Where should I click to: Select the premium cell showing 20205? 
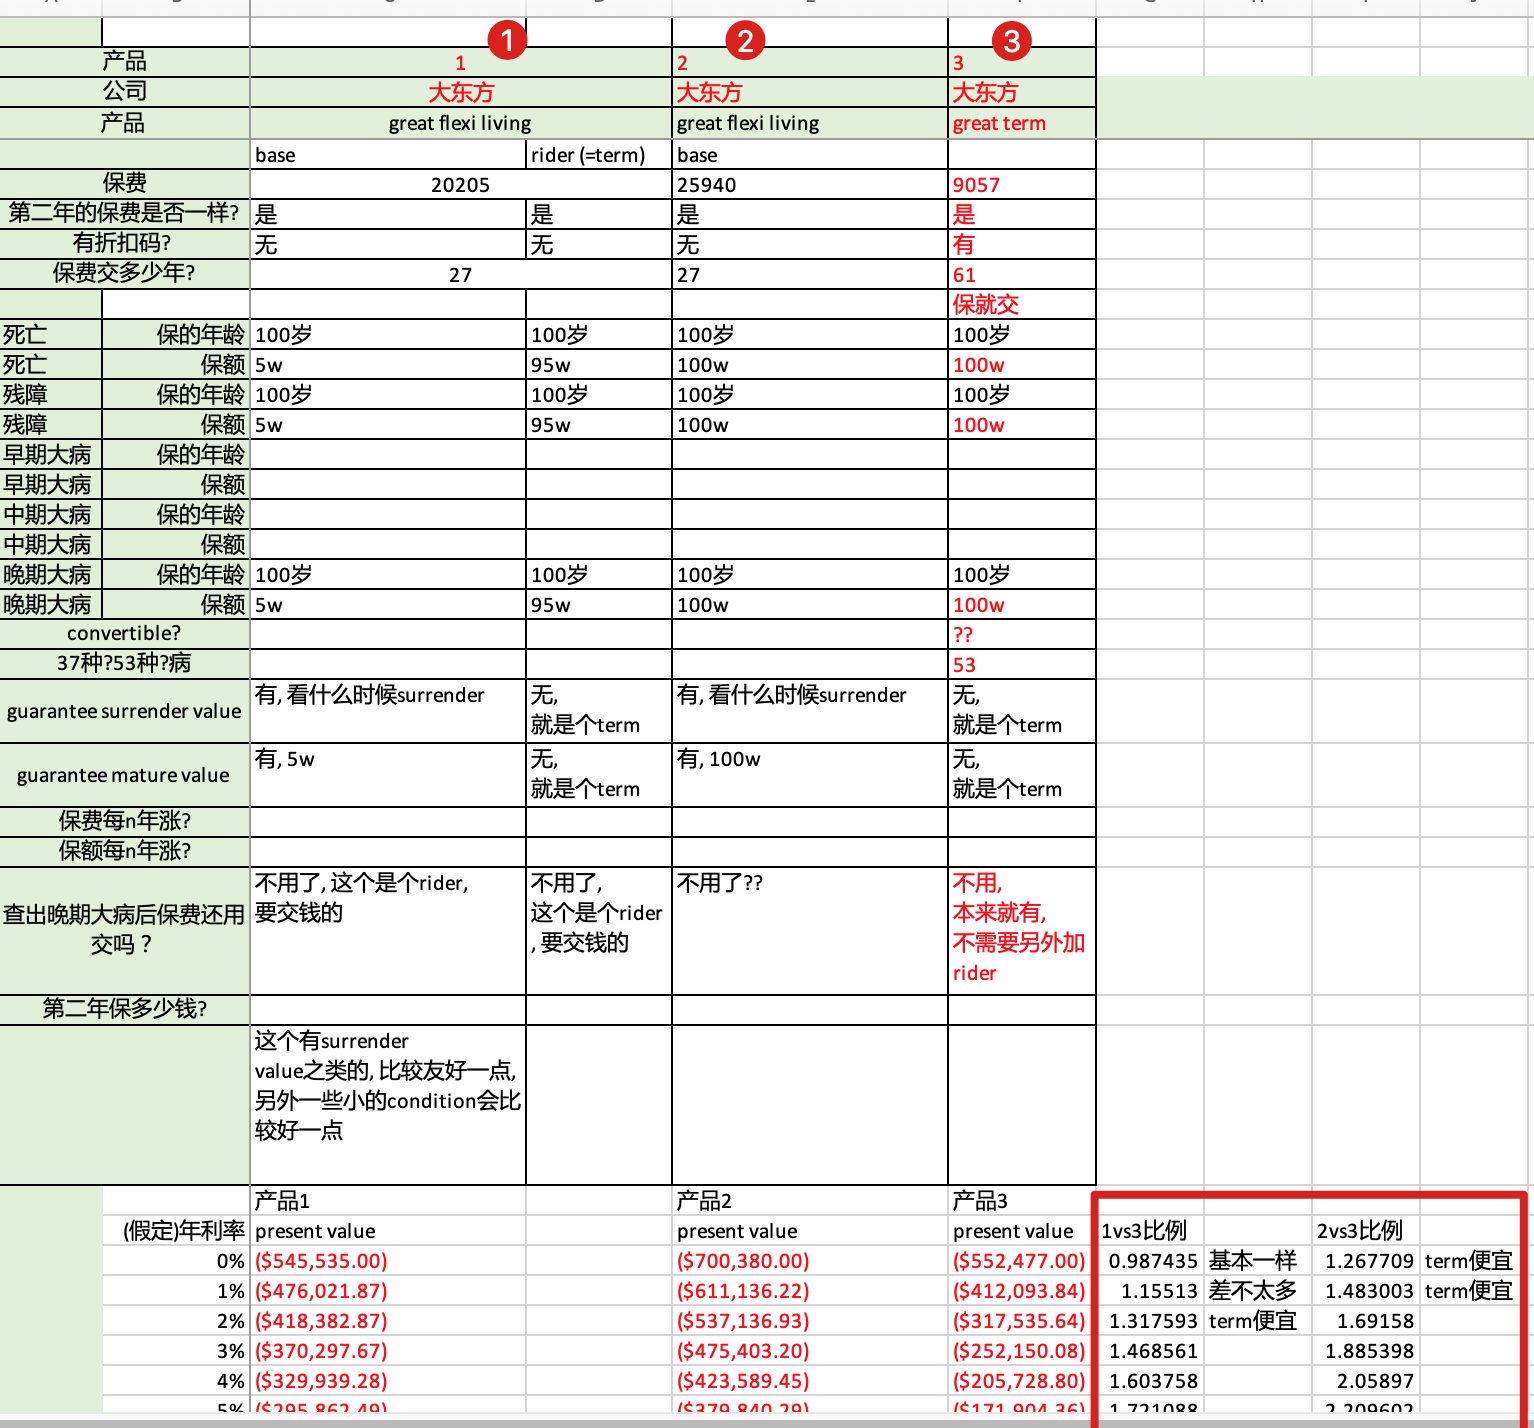460,185
